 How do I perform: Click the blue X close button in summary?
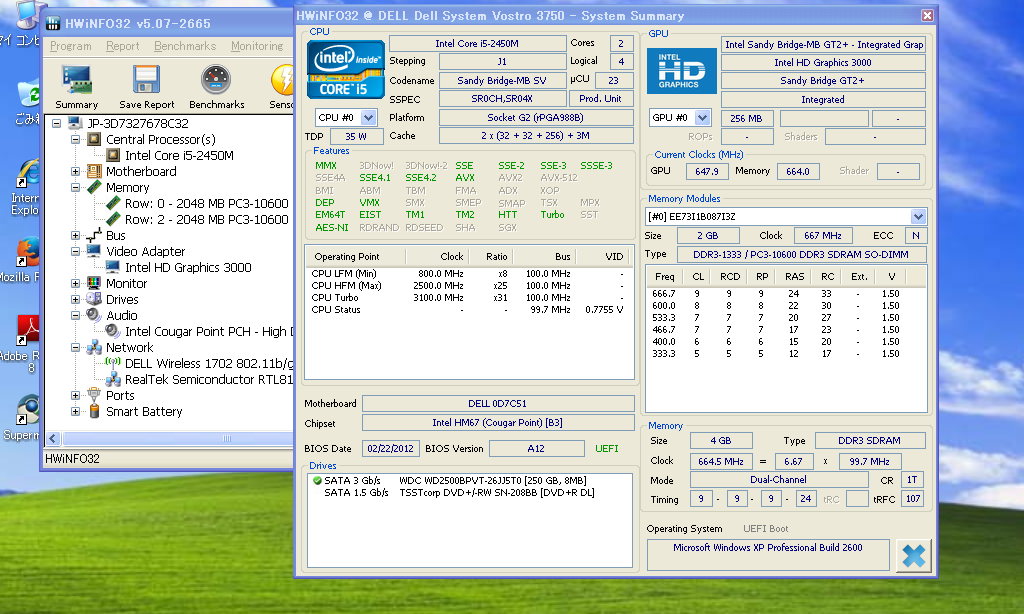912,555
